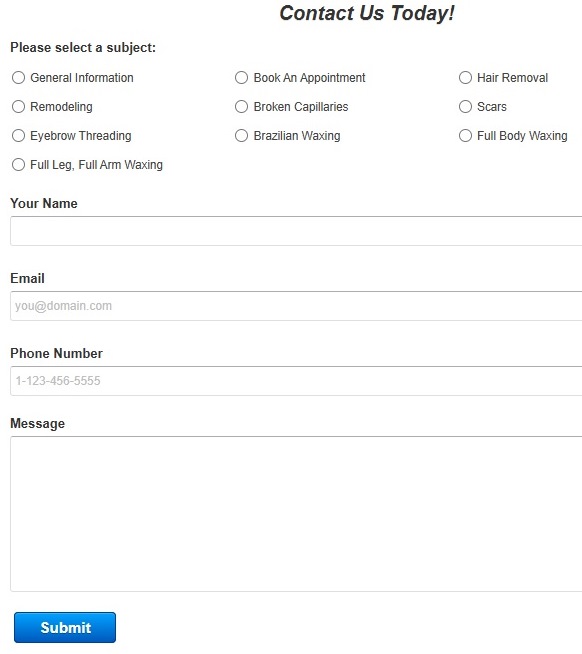Screen dimensions: 582x654
Task: Click the Email field label
Action: pyautogui.click(x=28, y=278)
